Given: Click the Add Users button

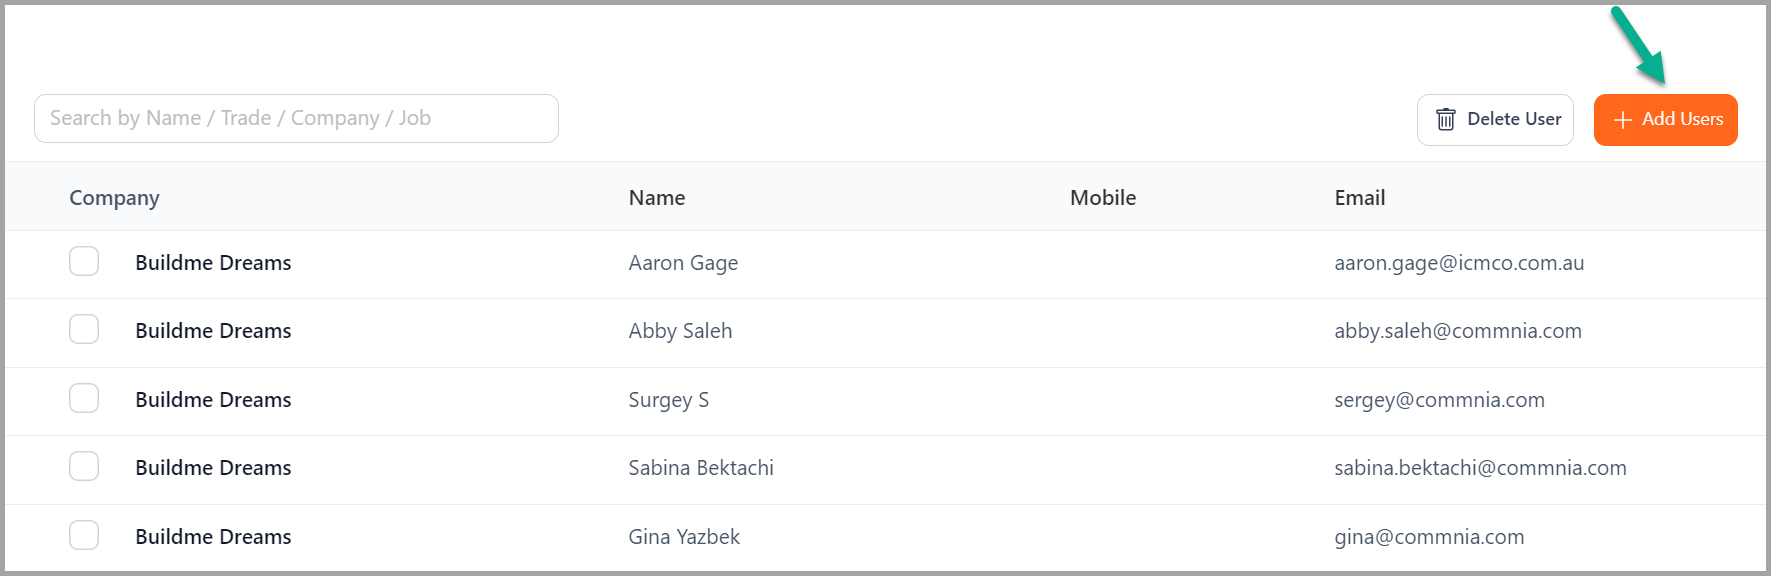Looking at the screenshot, I should coord(1665,120).
